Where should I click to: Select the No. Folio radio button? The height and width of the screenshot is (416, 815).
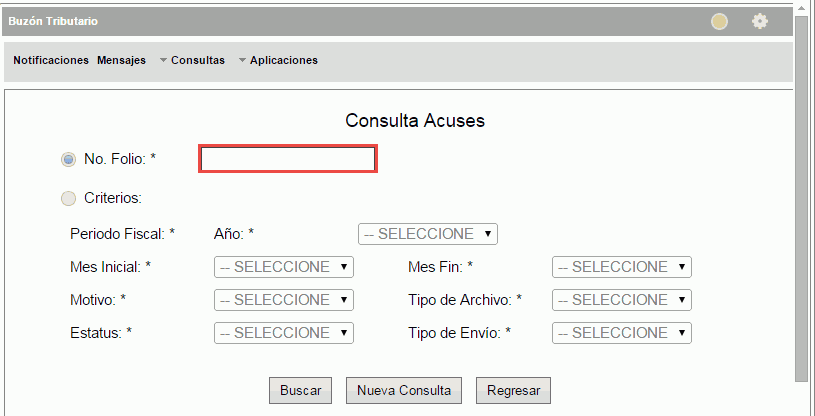click(x=69, y=159)
